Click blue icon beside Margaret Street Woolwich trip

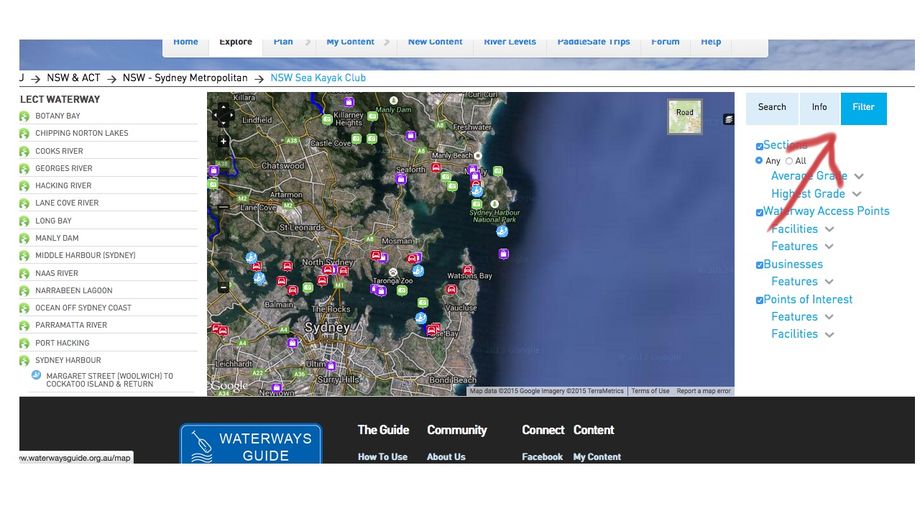[36, 375]
